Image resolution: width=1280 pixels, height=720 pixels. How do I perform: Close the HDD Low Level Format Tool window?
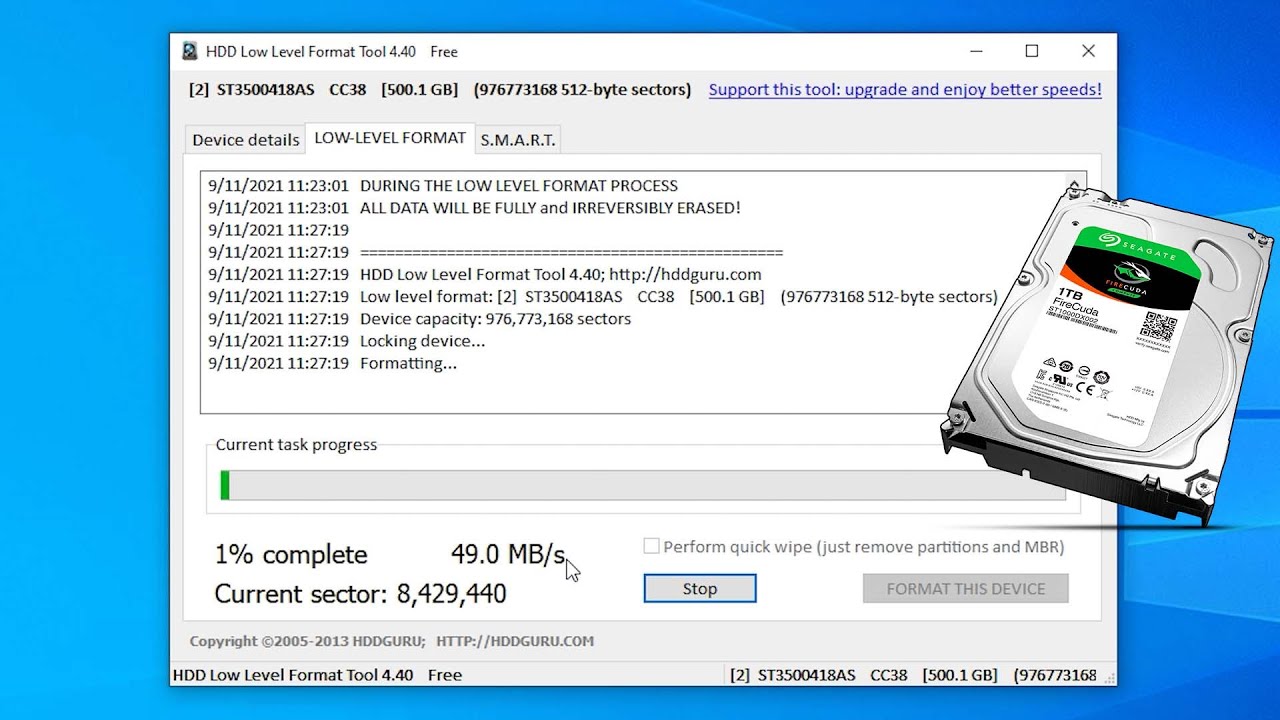click(x=1088, y=51)
